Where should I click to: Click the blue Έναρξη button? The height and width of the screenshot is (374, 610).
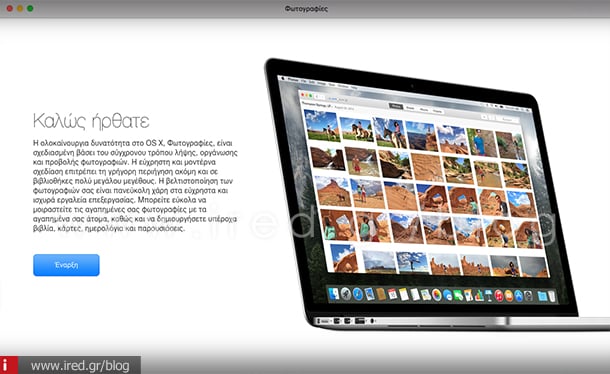pos(66,265)
